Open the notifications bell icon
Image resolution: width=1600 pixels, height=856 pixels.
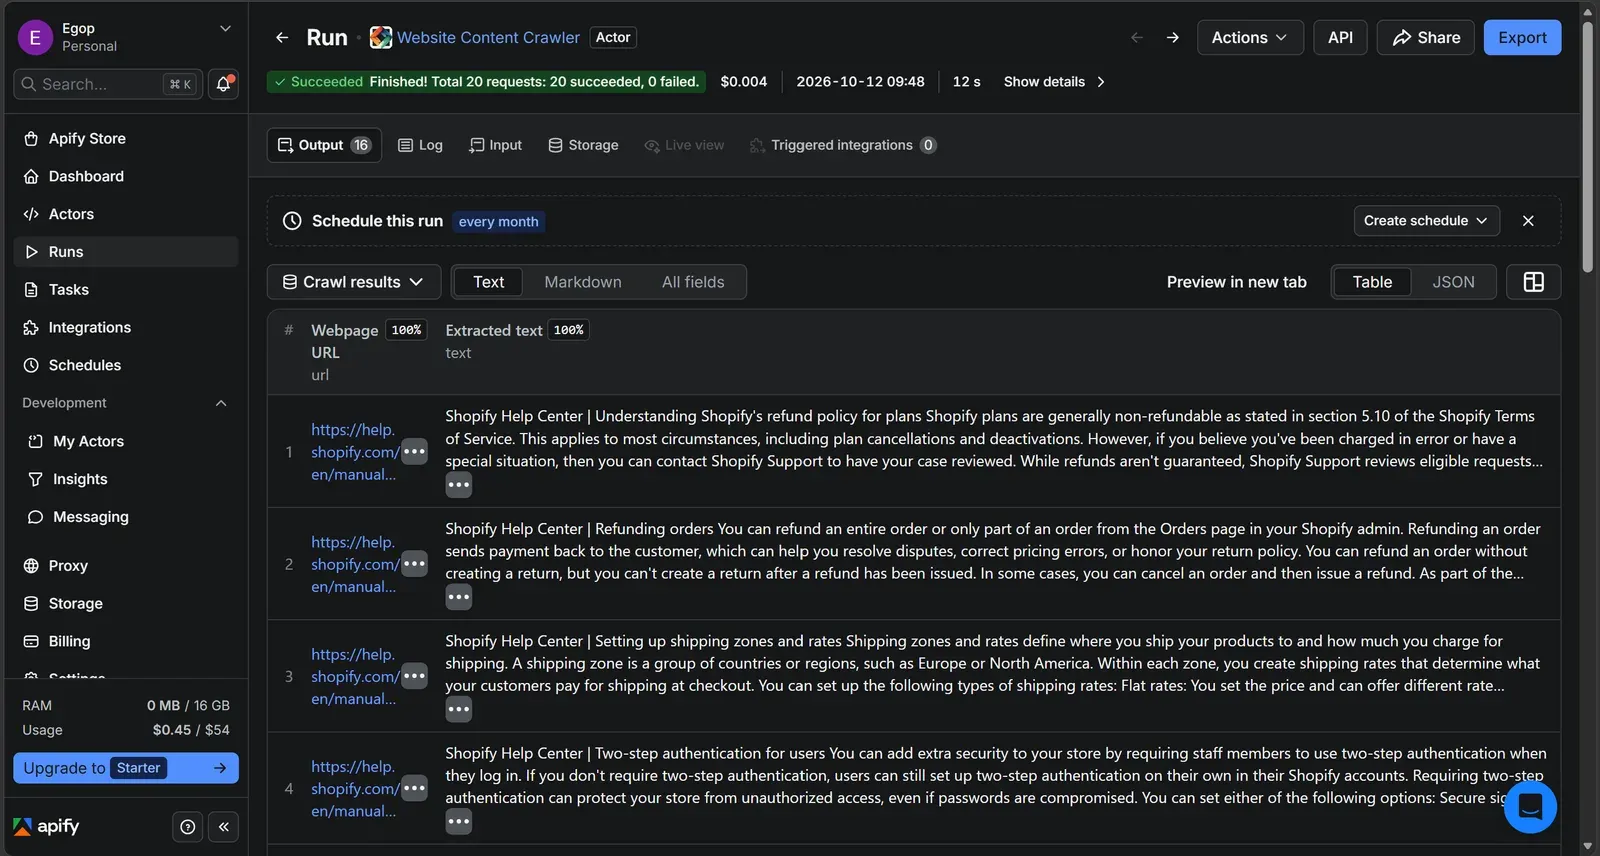223,84
